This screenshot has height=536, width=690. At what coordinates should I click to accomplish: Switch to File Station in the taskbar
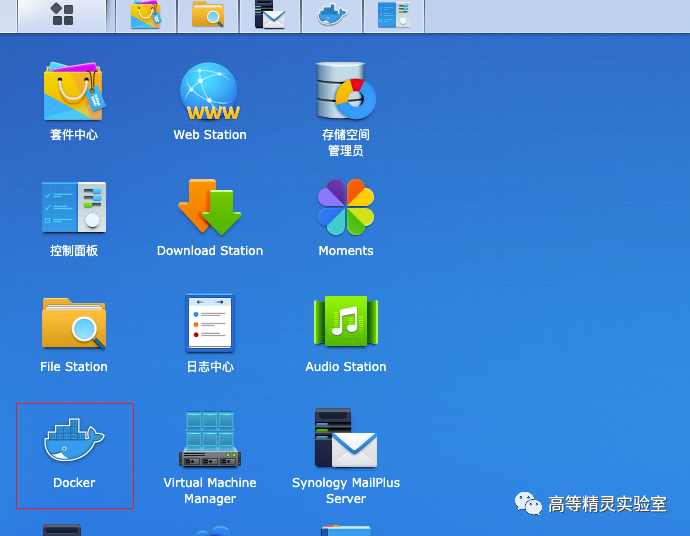tap(208, 15)
